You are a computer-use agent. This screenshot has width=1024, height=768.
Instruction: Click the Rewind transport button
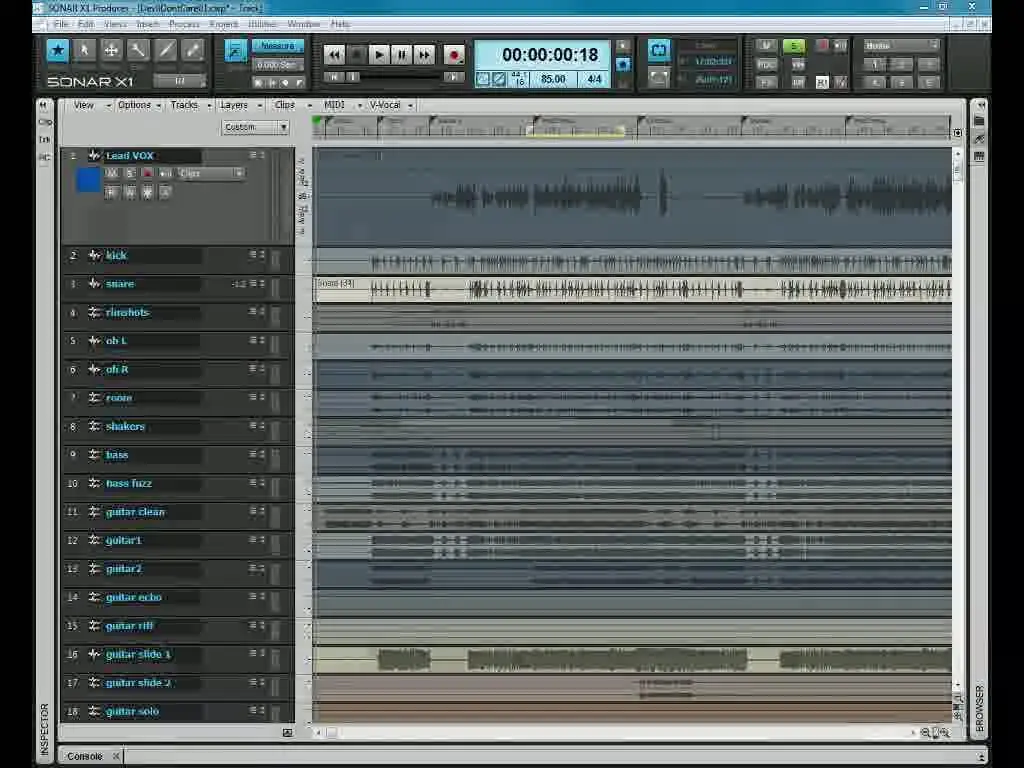coord(334,55)
